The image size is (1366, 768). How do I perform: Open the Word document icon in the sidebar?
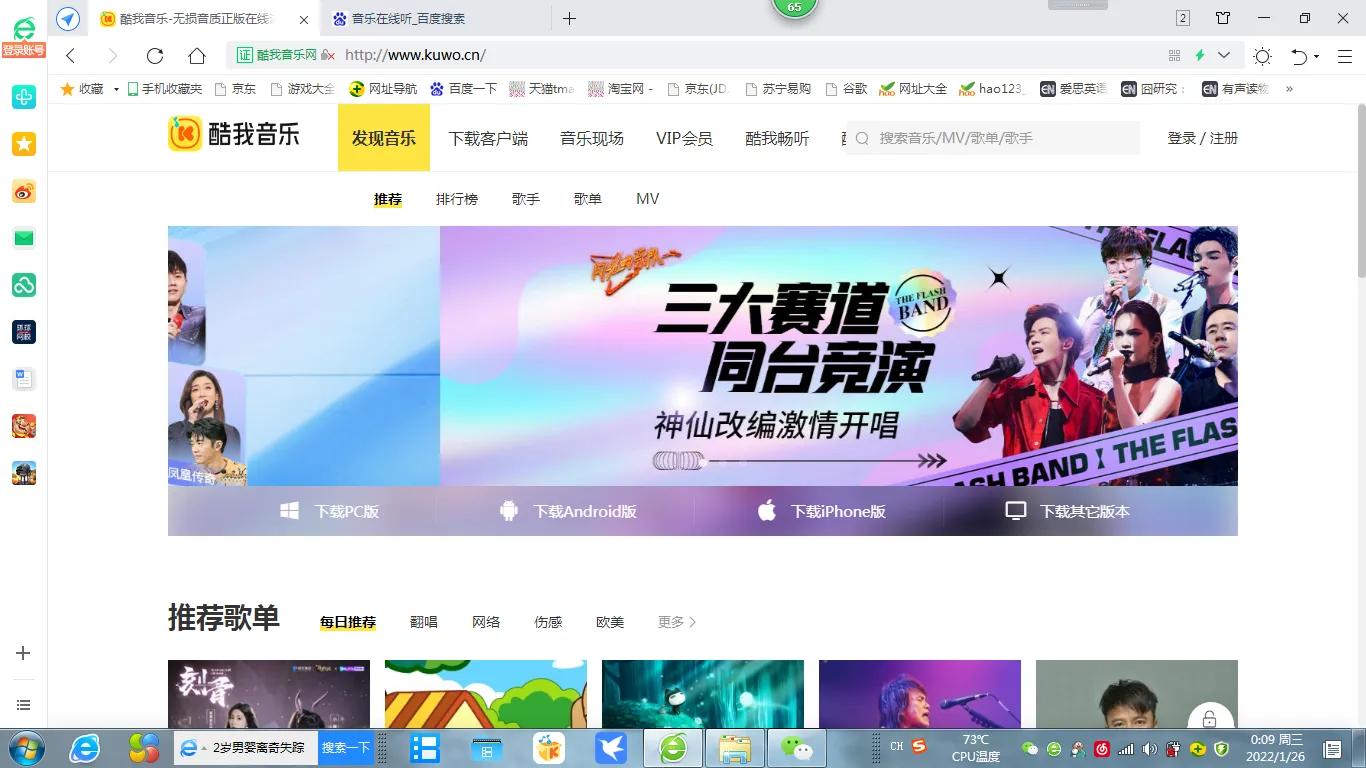(23, 378)
